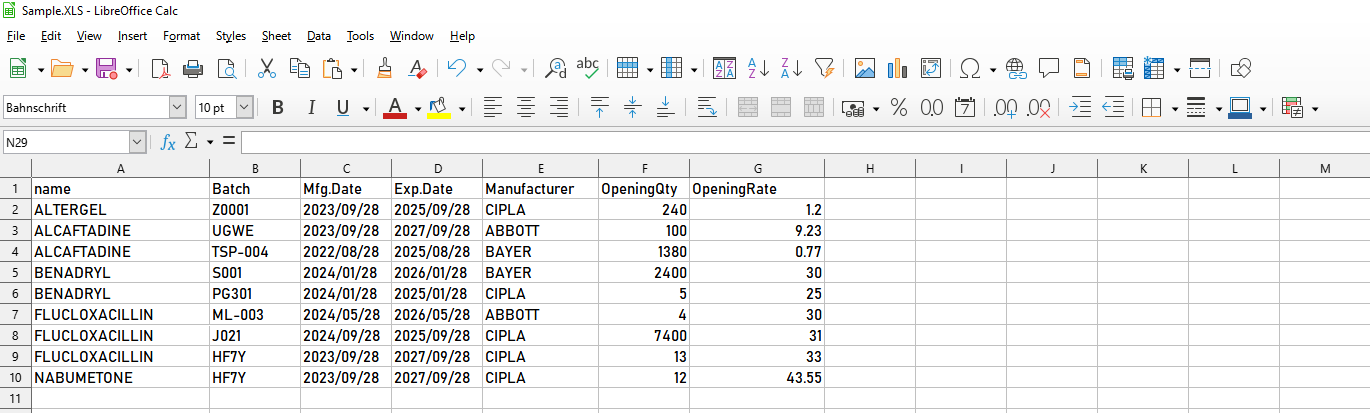Open the font name dropdown
Viewport: 1370px width, 413px height.
click(x=178, y=107)
